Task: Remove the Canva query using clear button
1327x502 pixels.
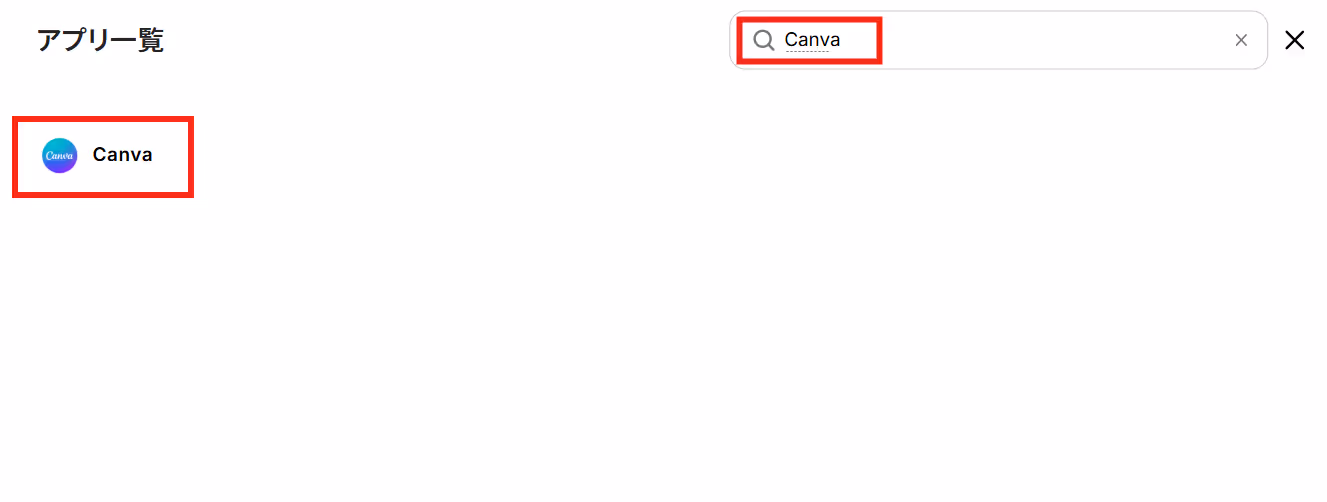Action: tap(1241, 40)
